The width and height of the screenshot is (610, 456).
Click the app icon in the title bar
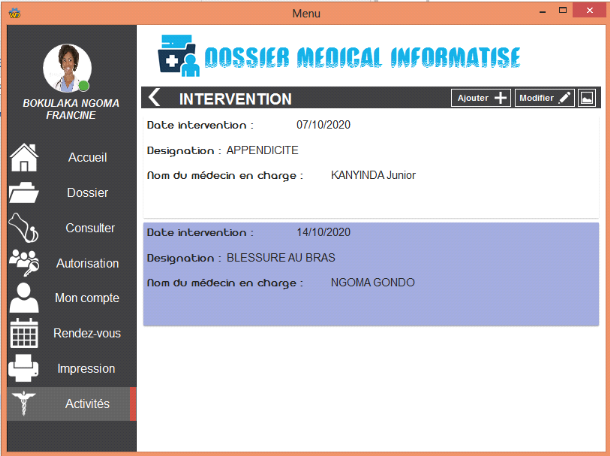tap(15, 14)
